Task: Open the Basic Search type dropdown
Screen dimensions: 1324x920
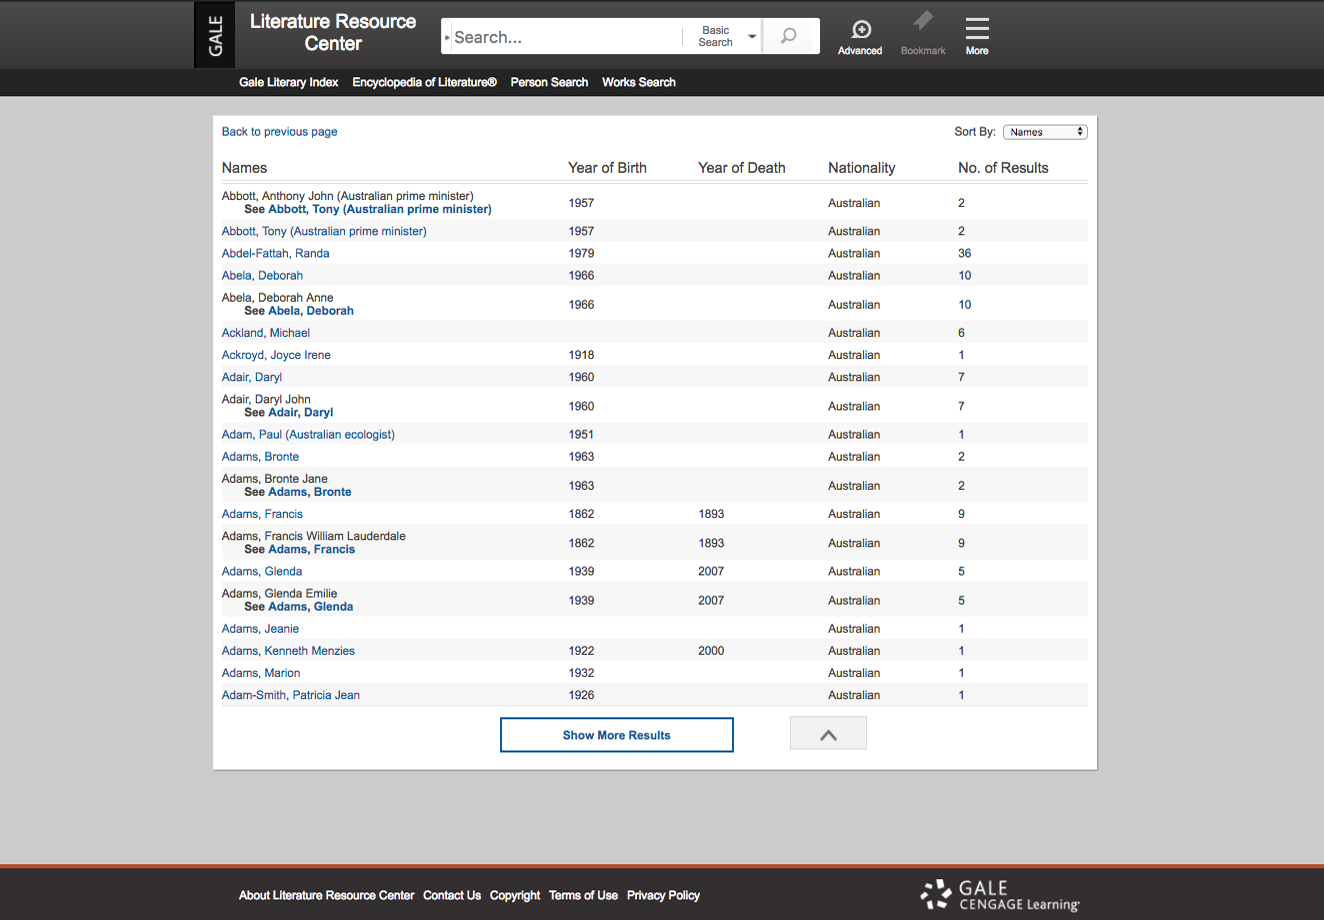Action: click(726, 37)
